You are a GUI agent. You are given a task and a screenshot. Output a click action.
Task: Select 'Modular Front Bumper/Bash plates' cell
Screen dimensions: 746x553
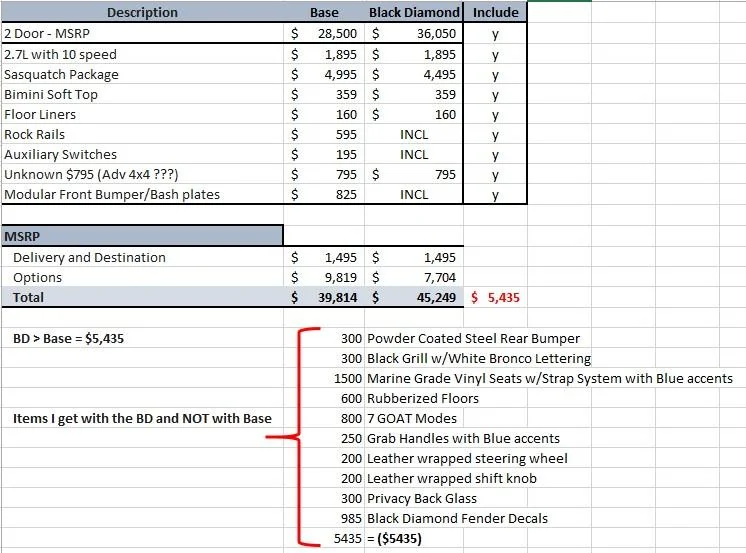[x=142, y=194]
